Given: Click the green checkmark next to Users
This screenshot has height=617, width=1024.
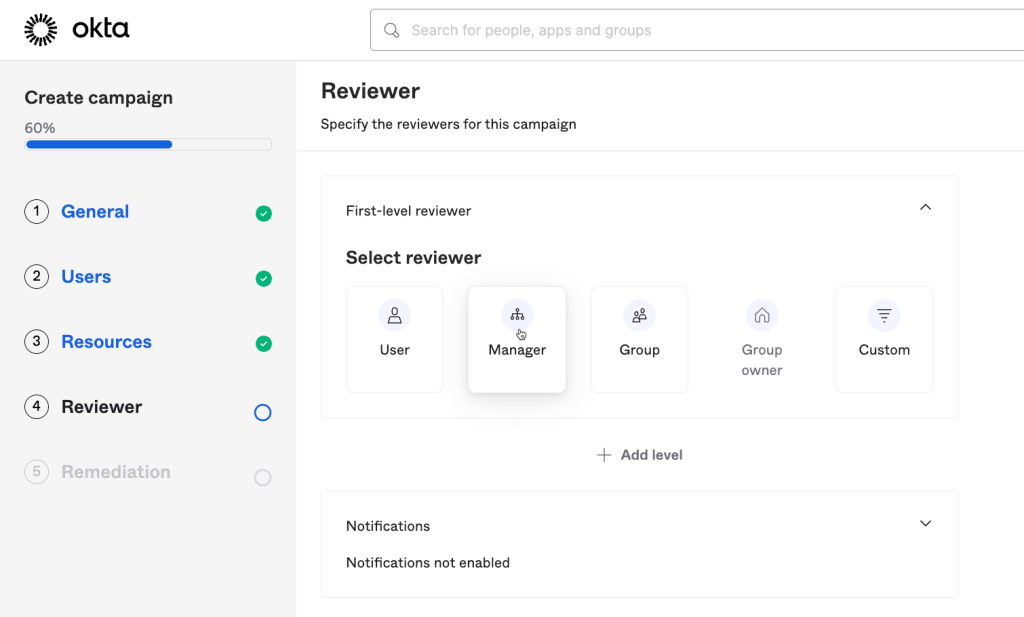Looking at the screenshot, I should [x=263, y=278].
